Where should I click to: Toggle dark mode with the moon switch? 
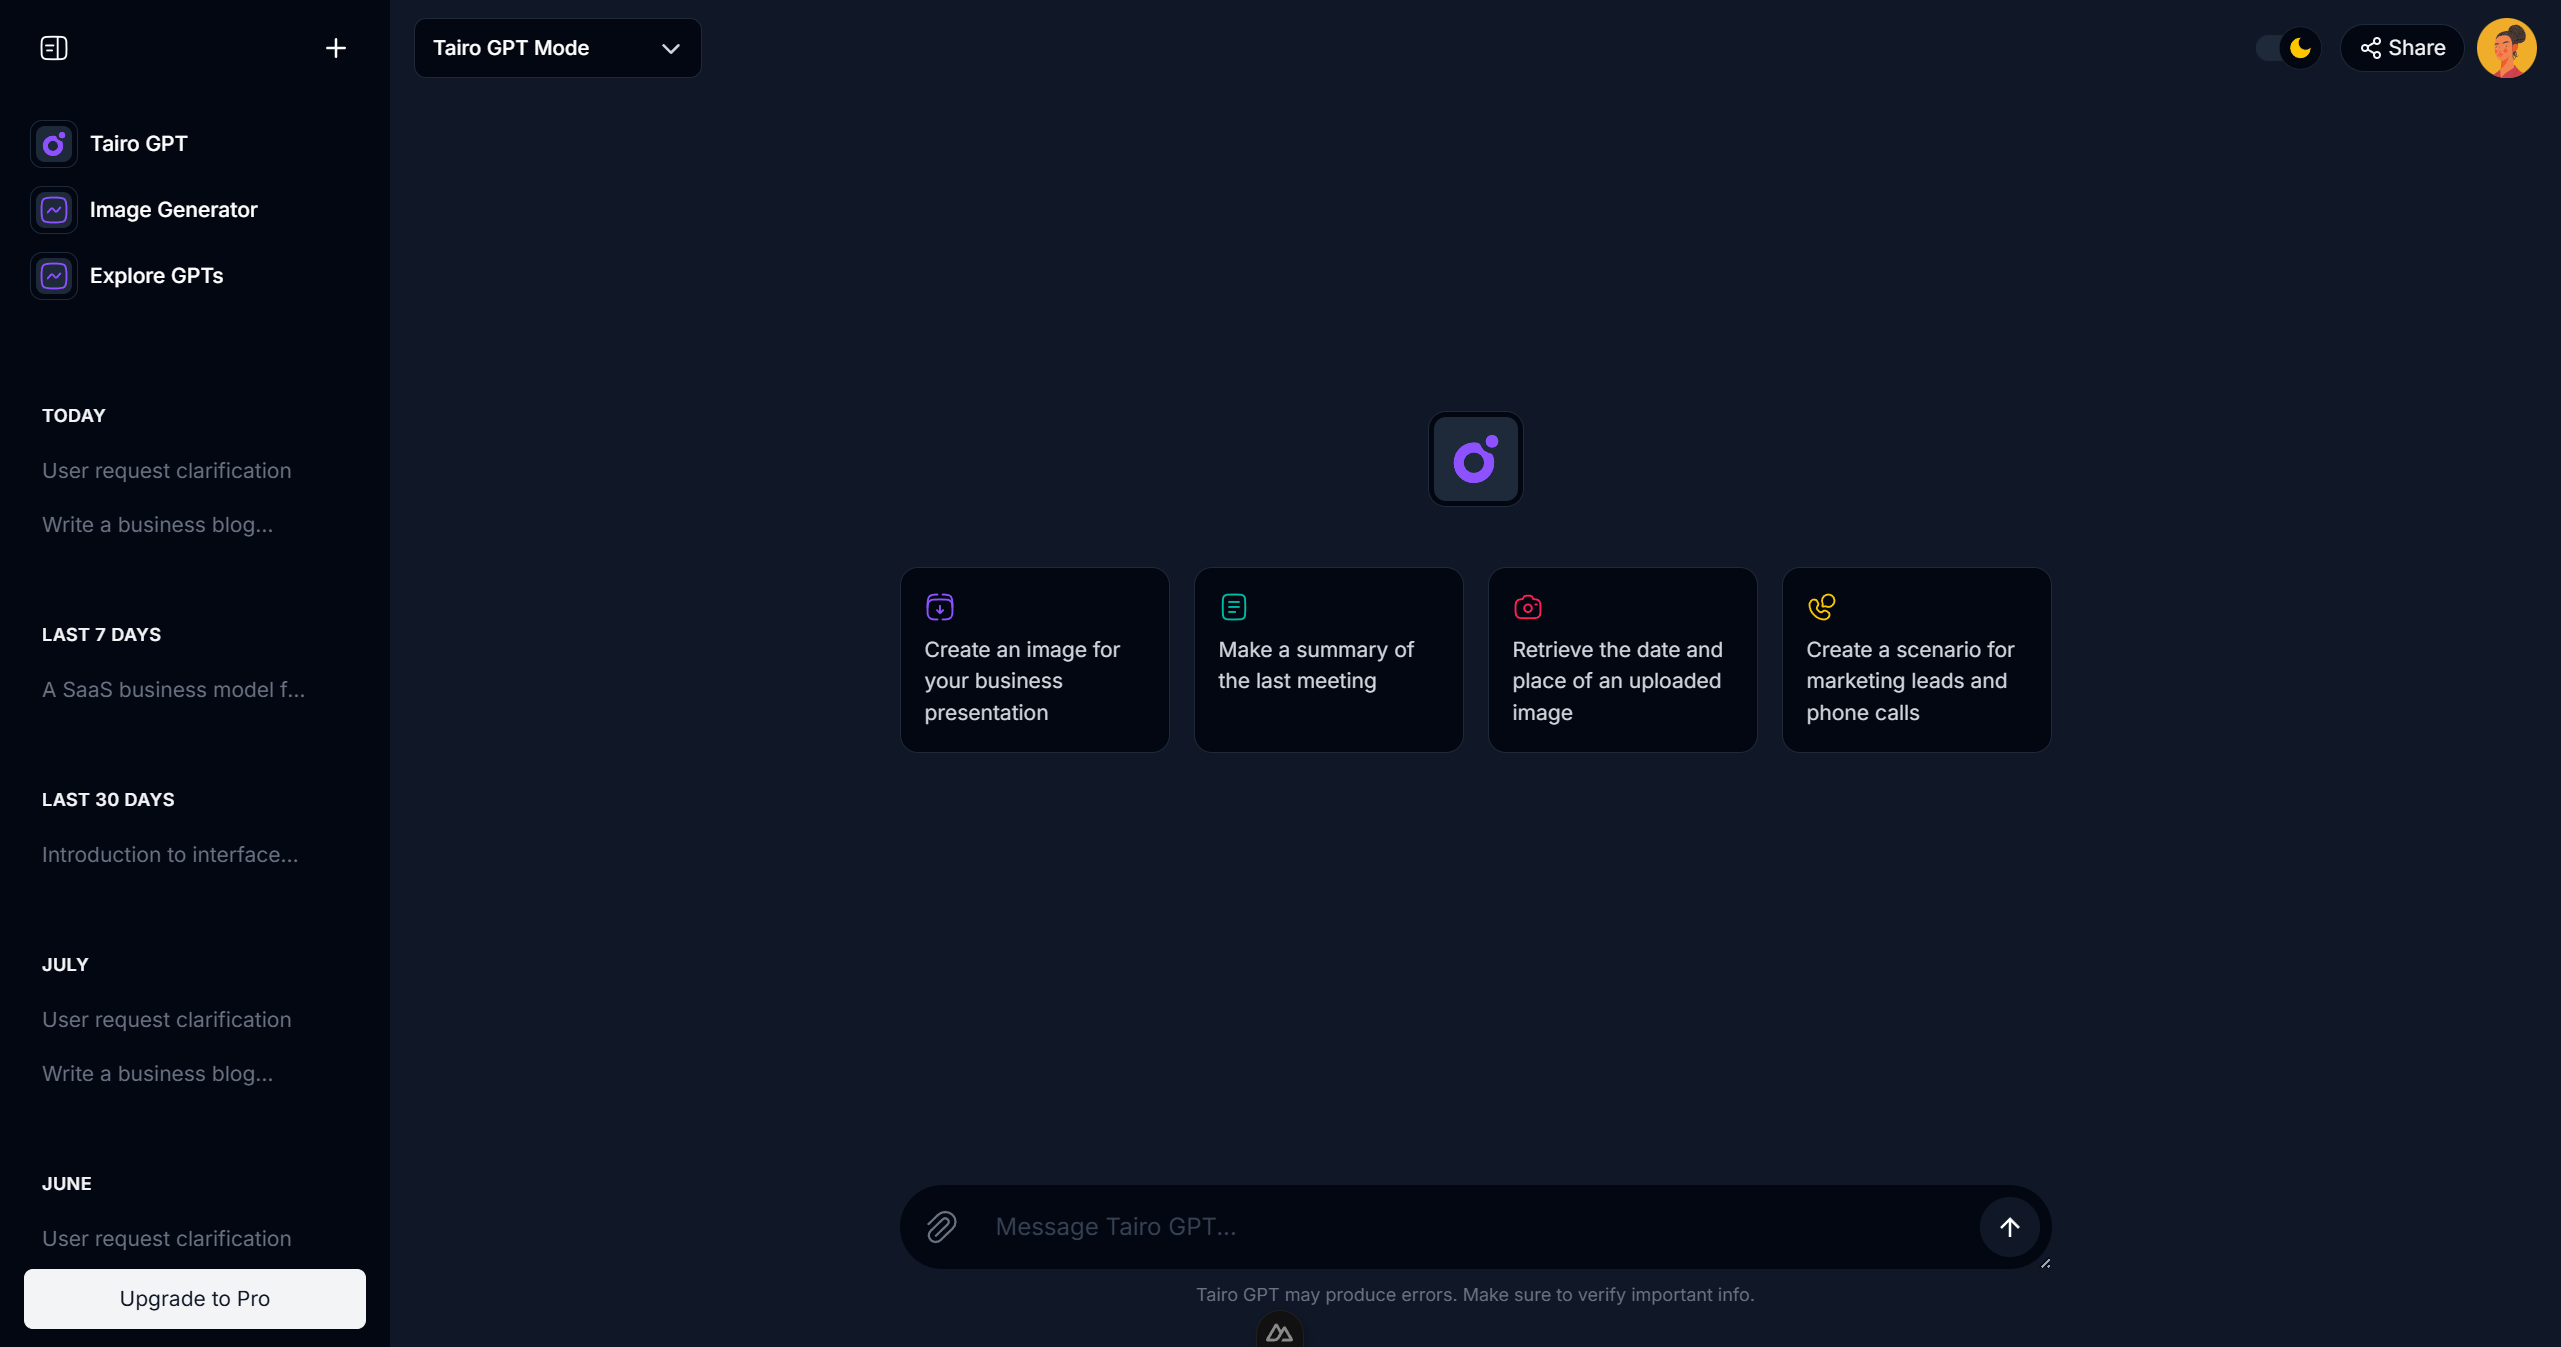2287,47
